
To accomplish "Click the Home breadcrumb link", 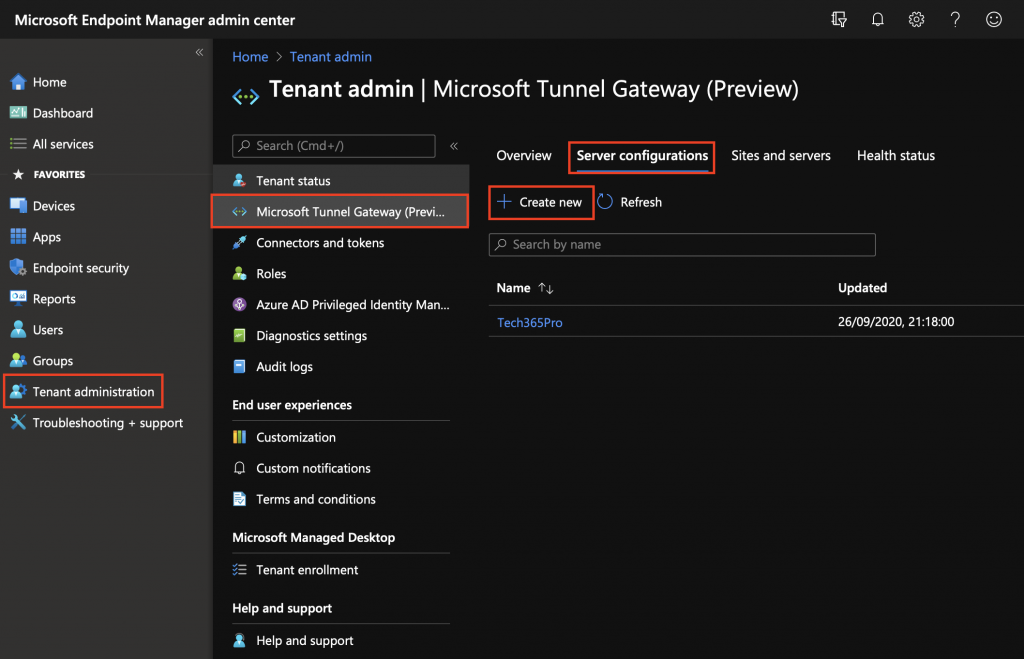I will [x=250, y=57].
